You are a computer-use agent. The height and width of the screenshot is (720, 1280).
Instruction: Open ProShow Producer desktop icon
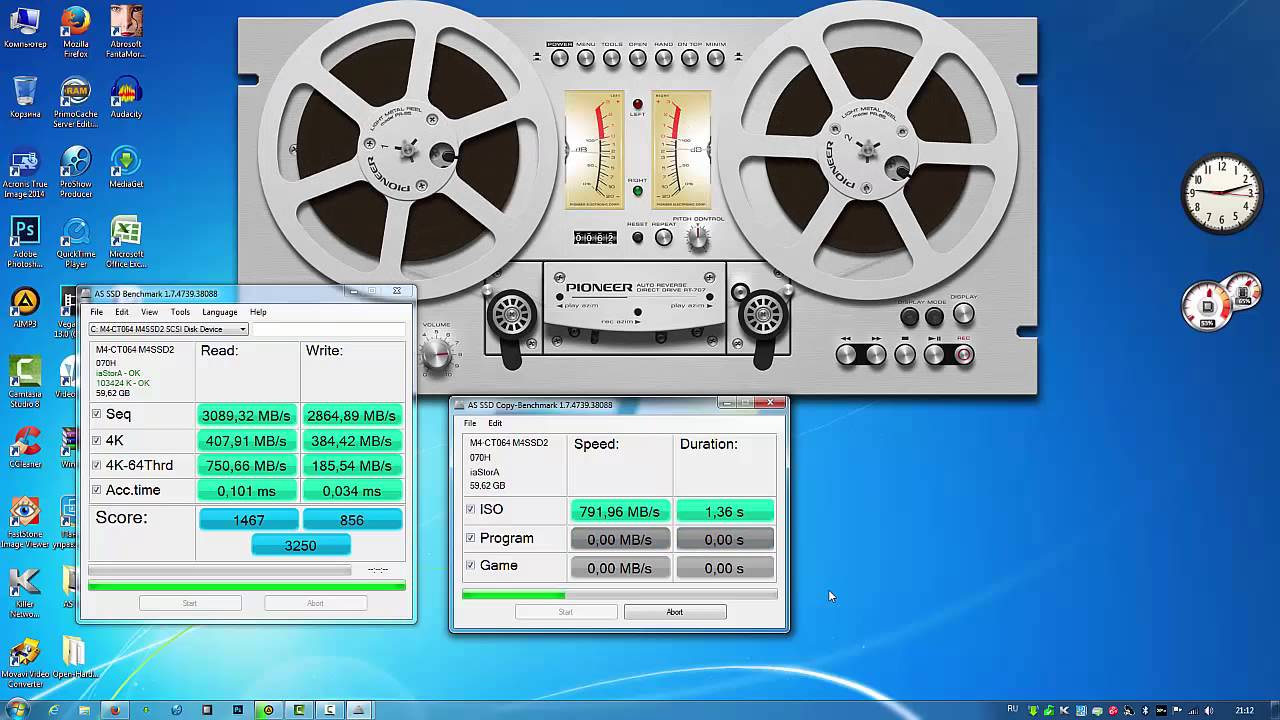point(75,172)
